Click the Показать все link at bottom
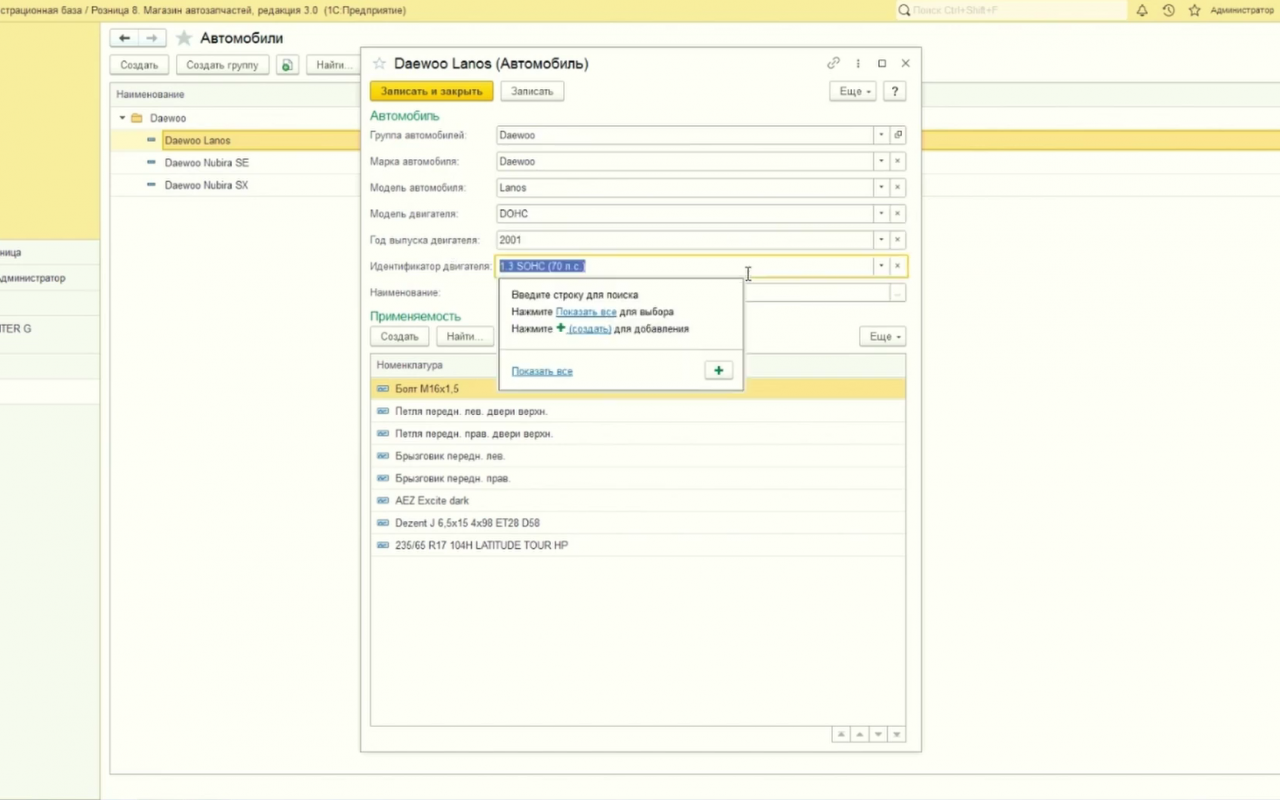 pos(542,371)
